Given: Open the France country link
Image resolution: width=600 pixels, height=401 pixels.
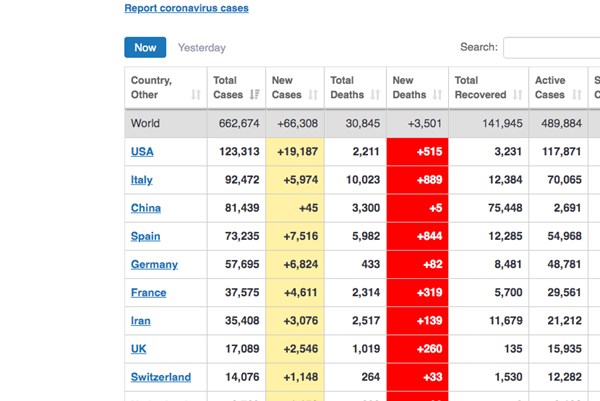Looking at the screenshot, I should [148, 293].
